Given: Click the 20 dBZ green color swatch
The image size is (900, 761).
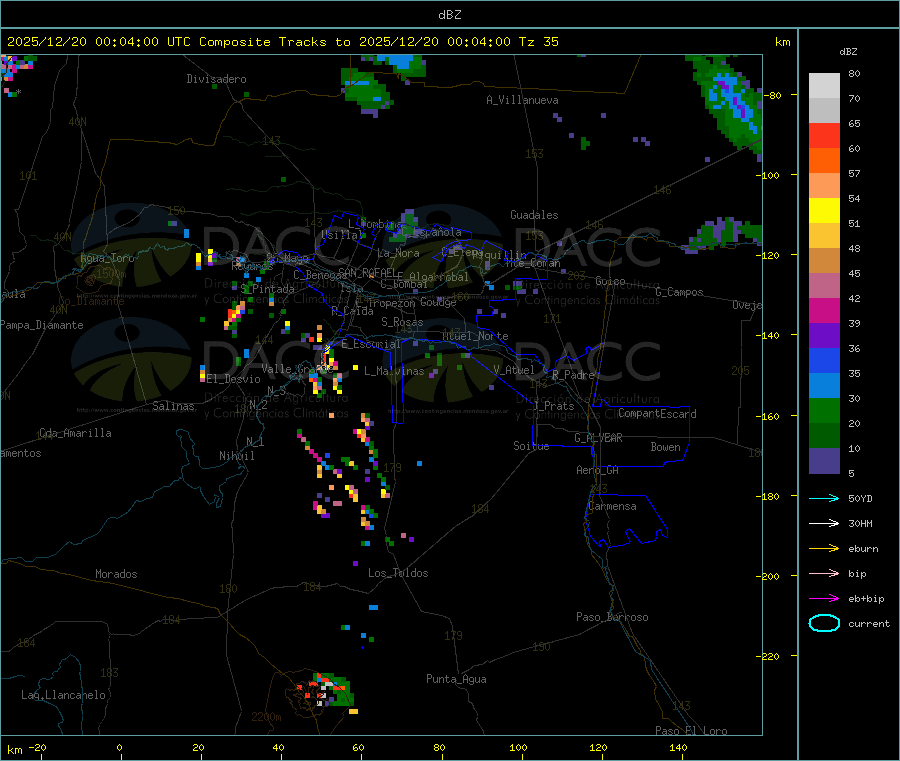Looking at the screenshot, I should tap(824, 436).
